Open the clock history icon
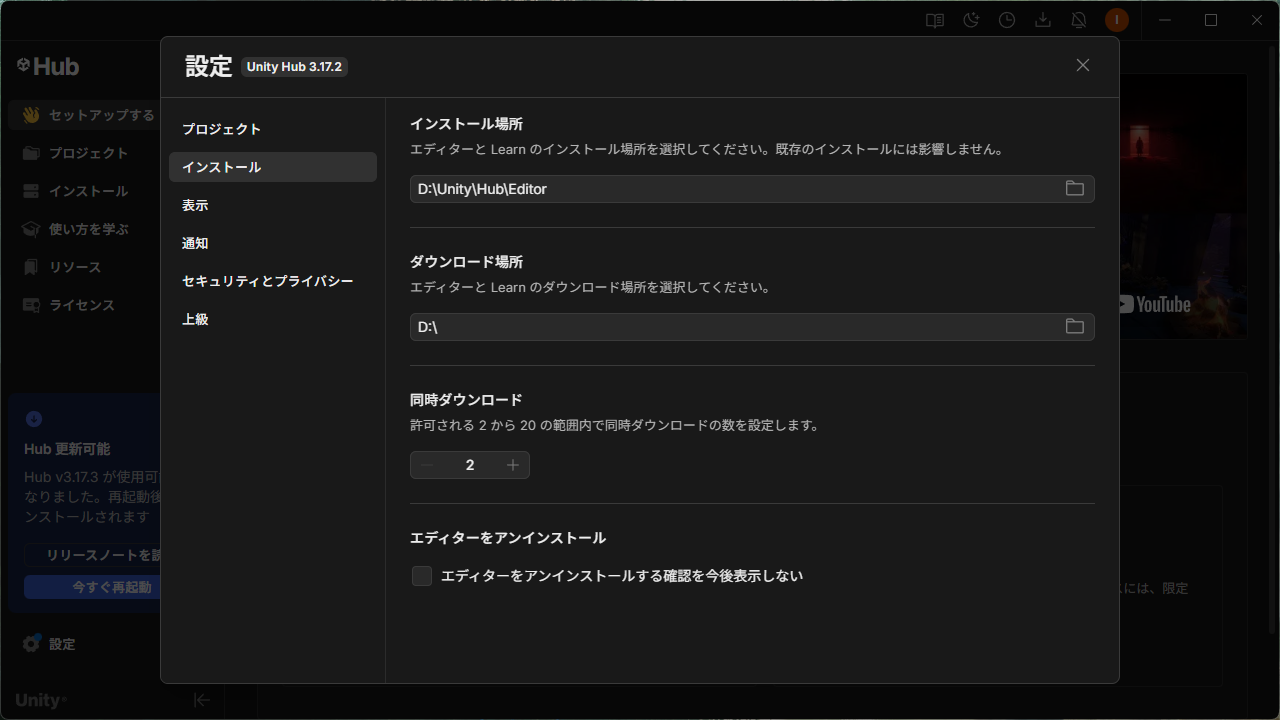Screen dimensions: 1280x720 click(x=1007, y=20)
